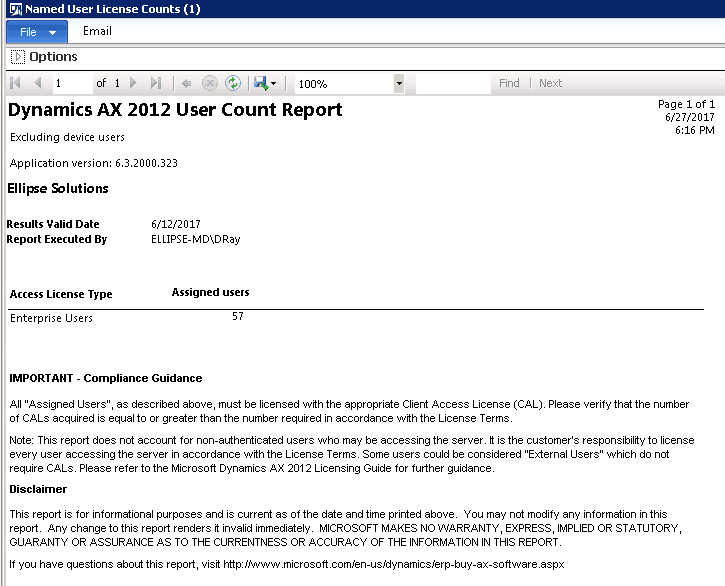Select the Dynamics AX 2012 User Count Report title
This screenshot has width=725, height=586.
point(175,110)
